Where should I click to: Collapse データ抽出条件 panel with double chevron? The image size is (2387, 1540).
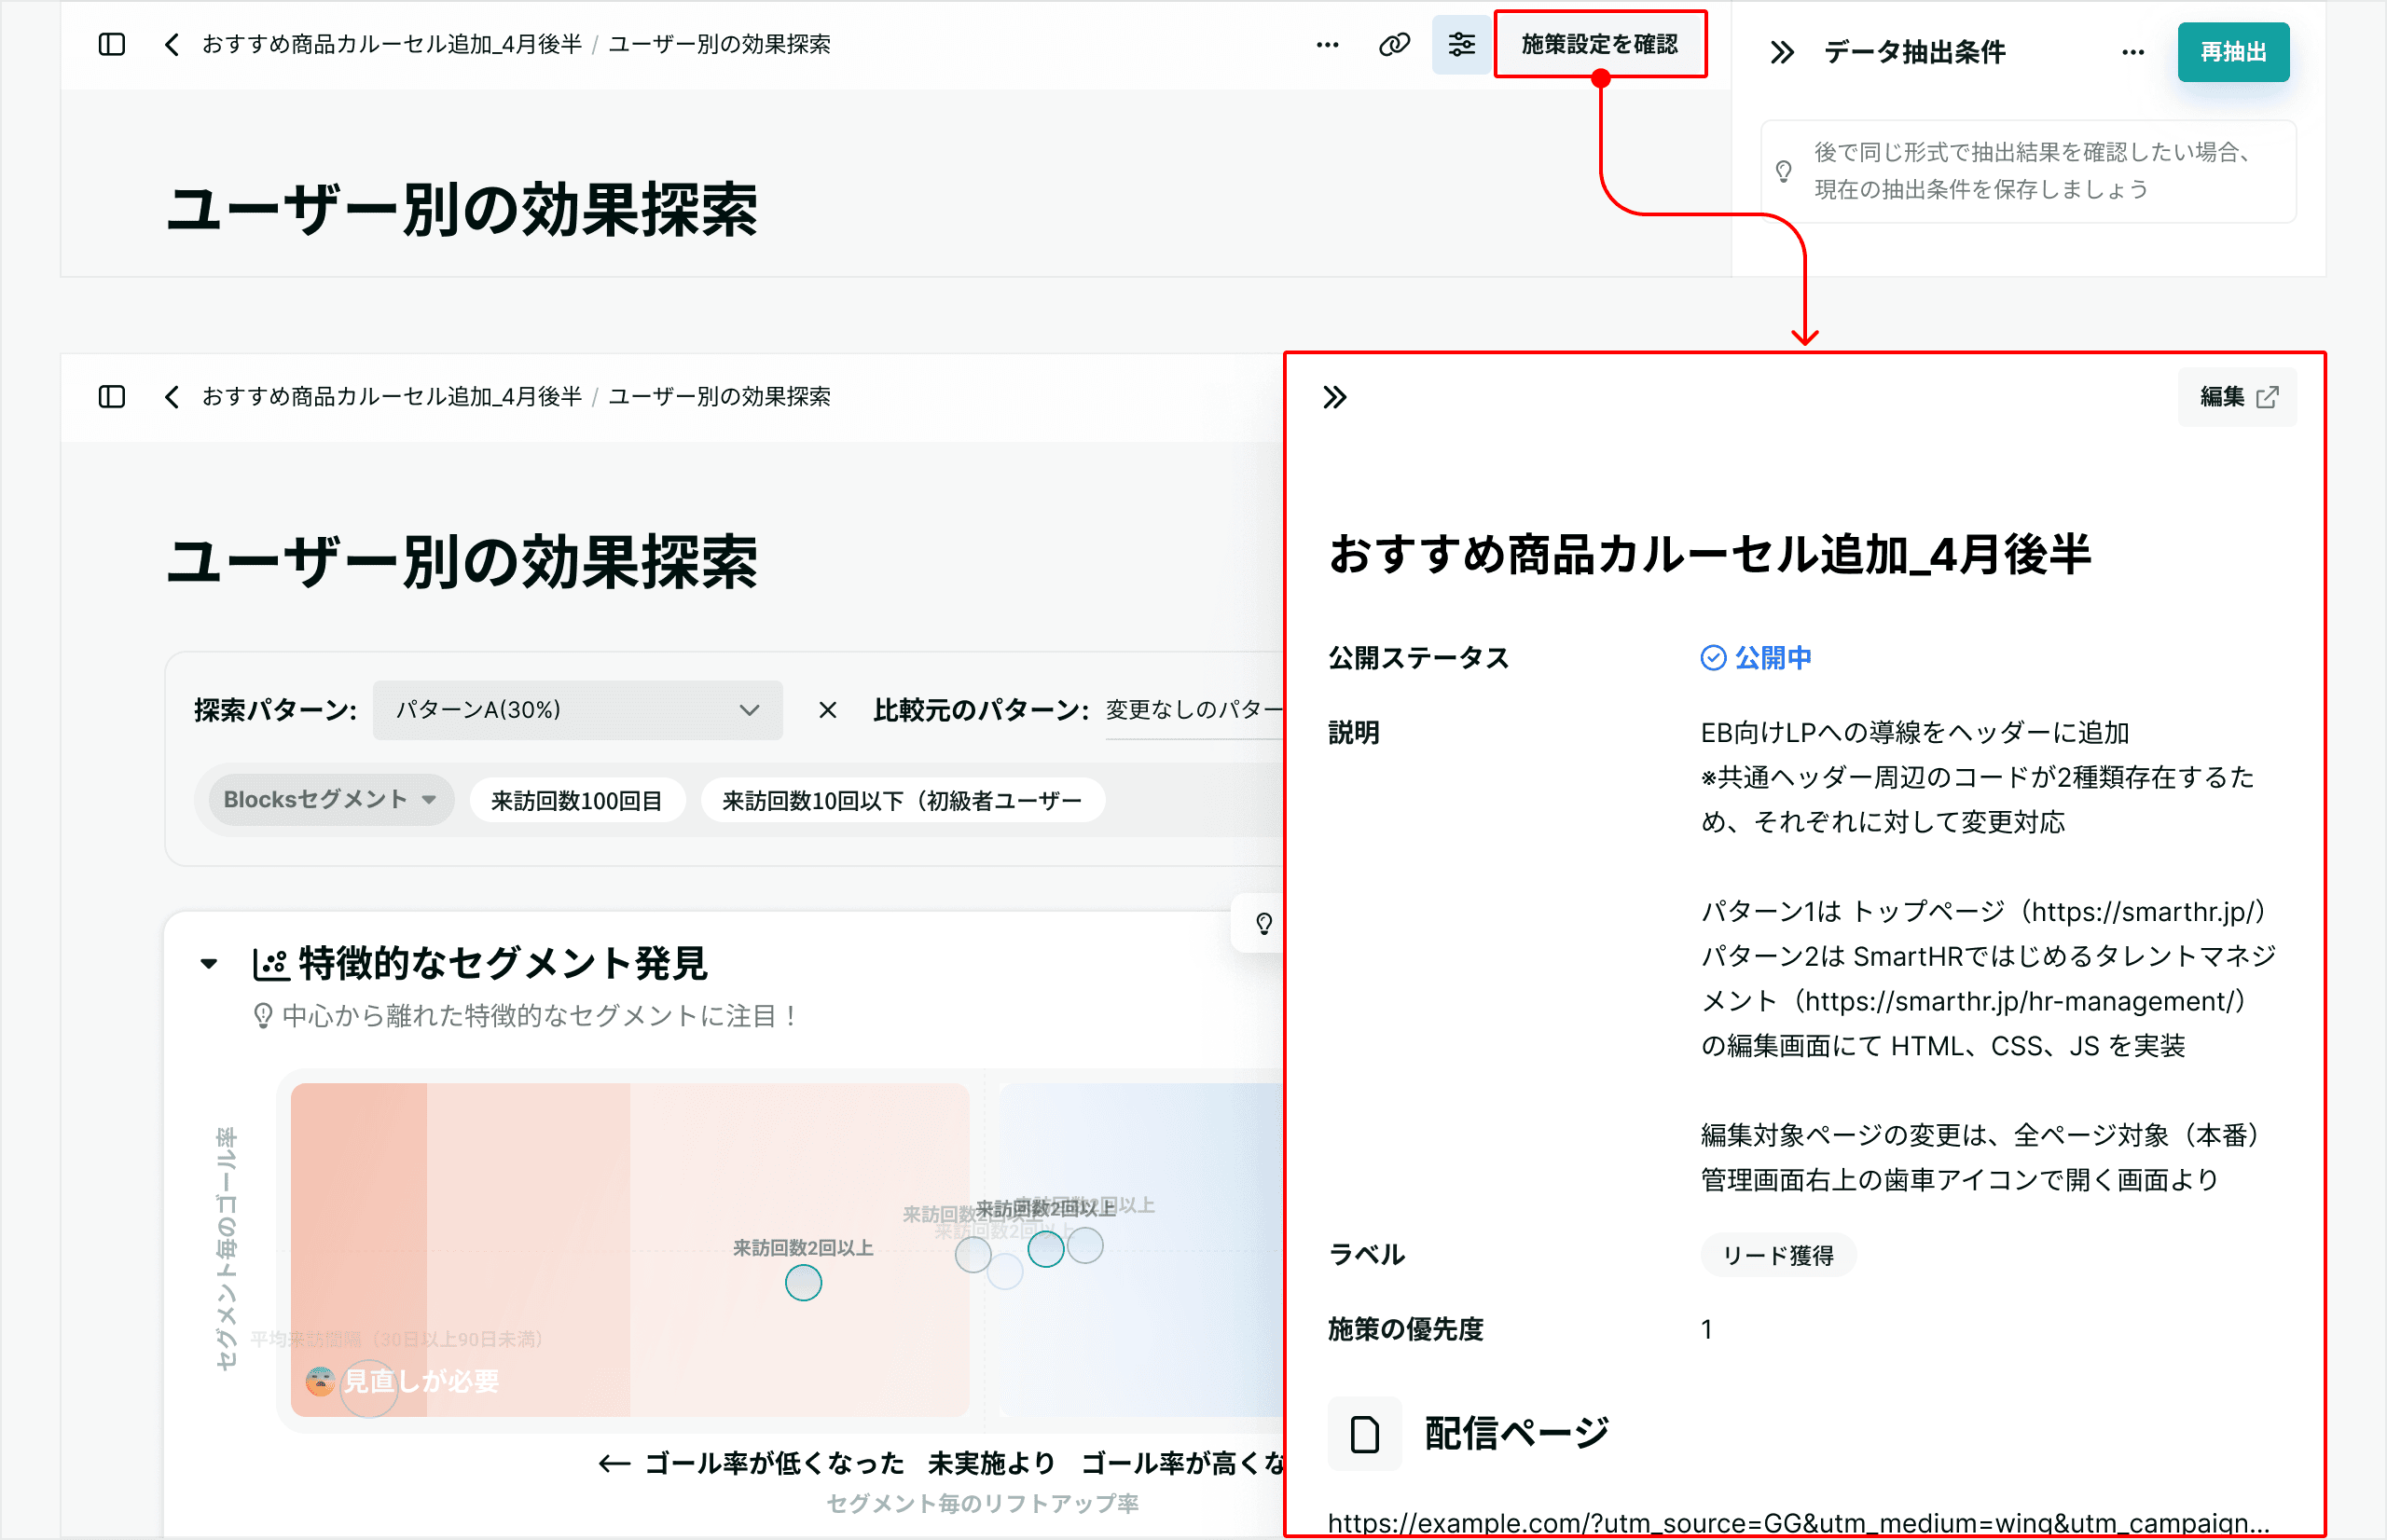[x=1782, y=52]
